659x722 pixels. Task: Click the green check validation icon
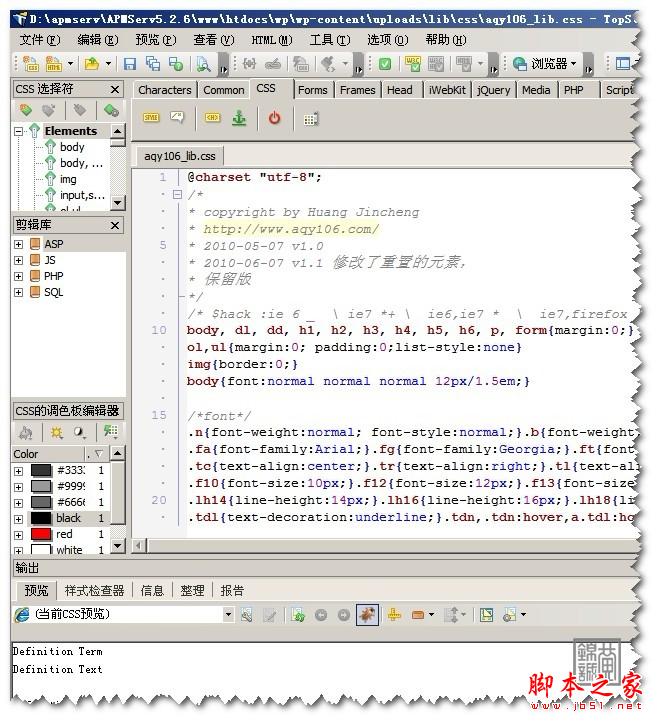click(385, 64)
